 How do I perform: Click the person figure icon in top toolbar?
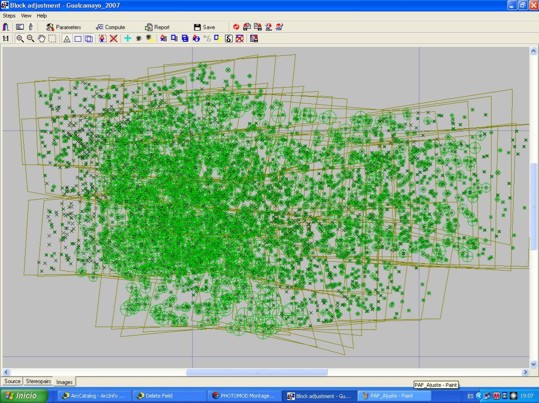click(x=31, y=27)
